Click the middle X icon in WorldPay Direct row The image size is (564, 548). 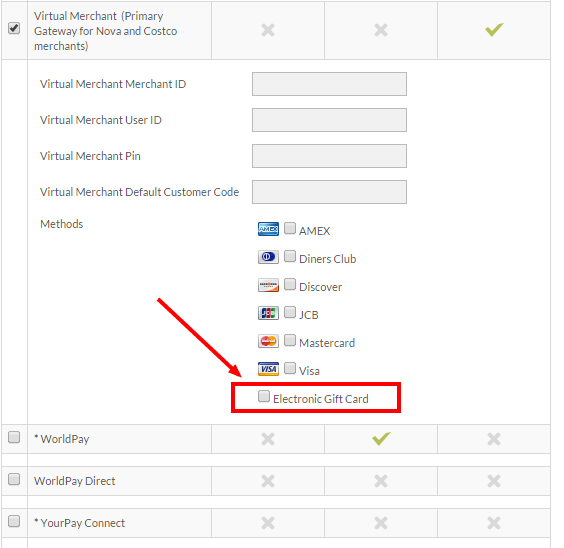(x=381, y=481)
